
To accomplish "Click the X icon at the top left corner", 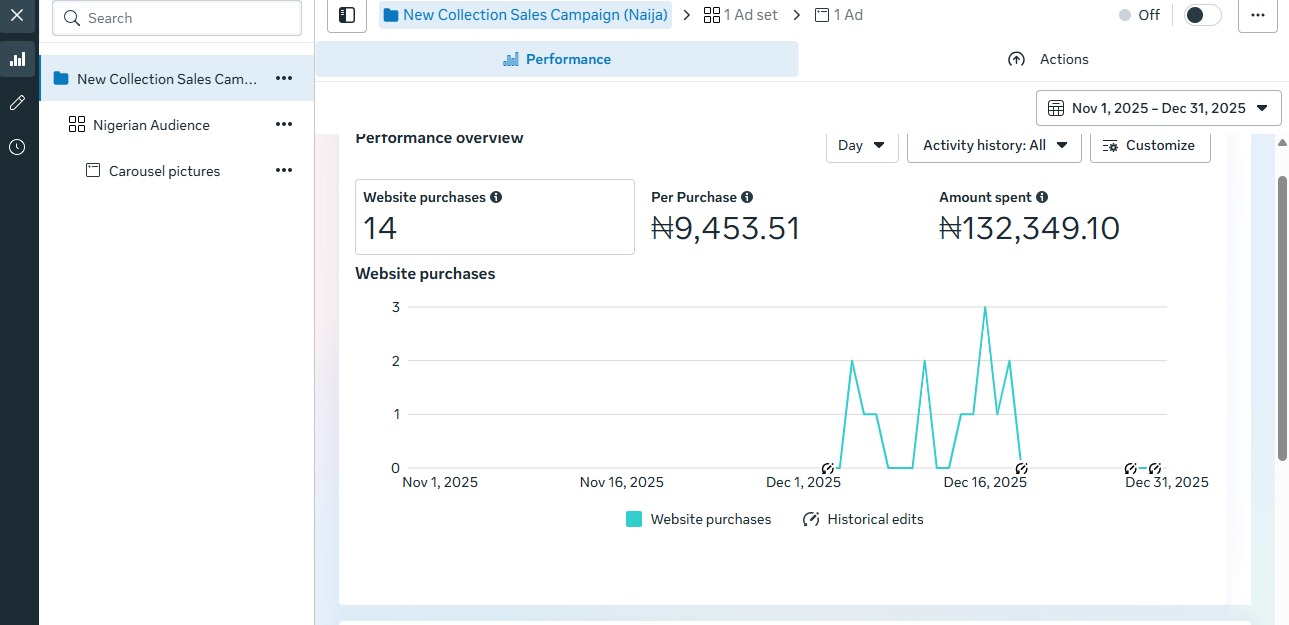I will [x=17, y=15].
